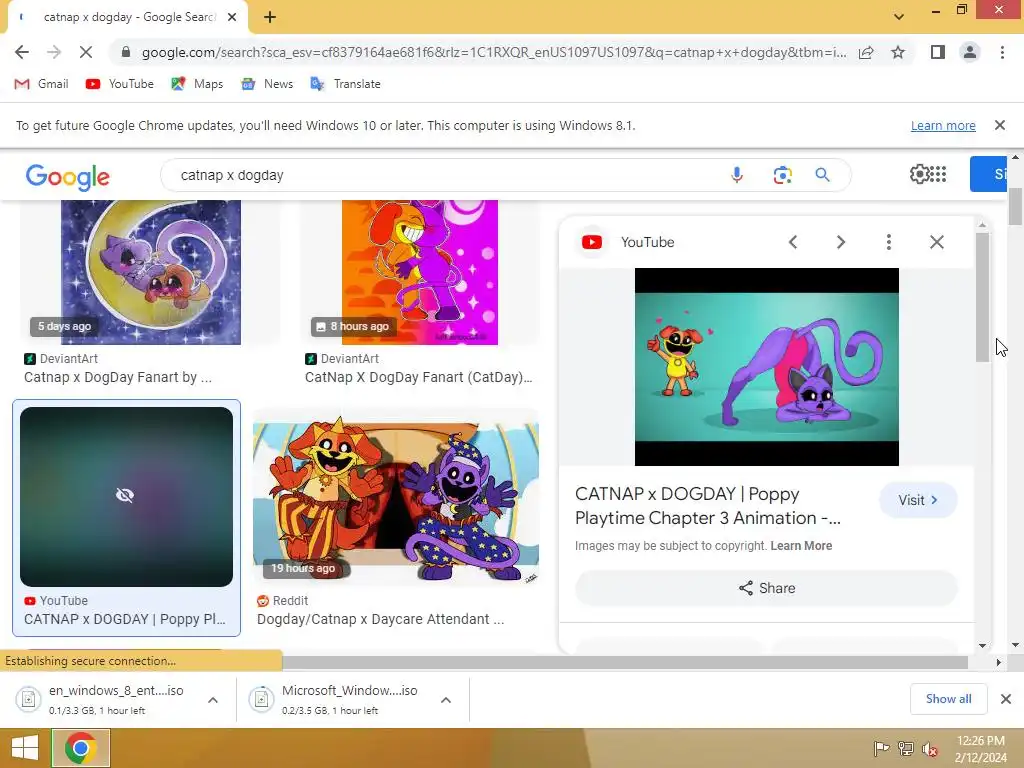Expand options for Microsoft_Window iso download
This screenshot has height=768, width=1024.
[446, 700]
